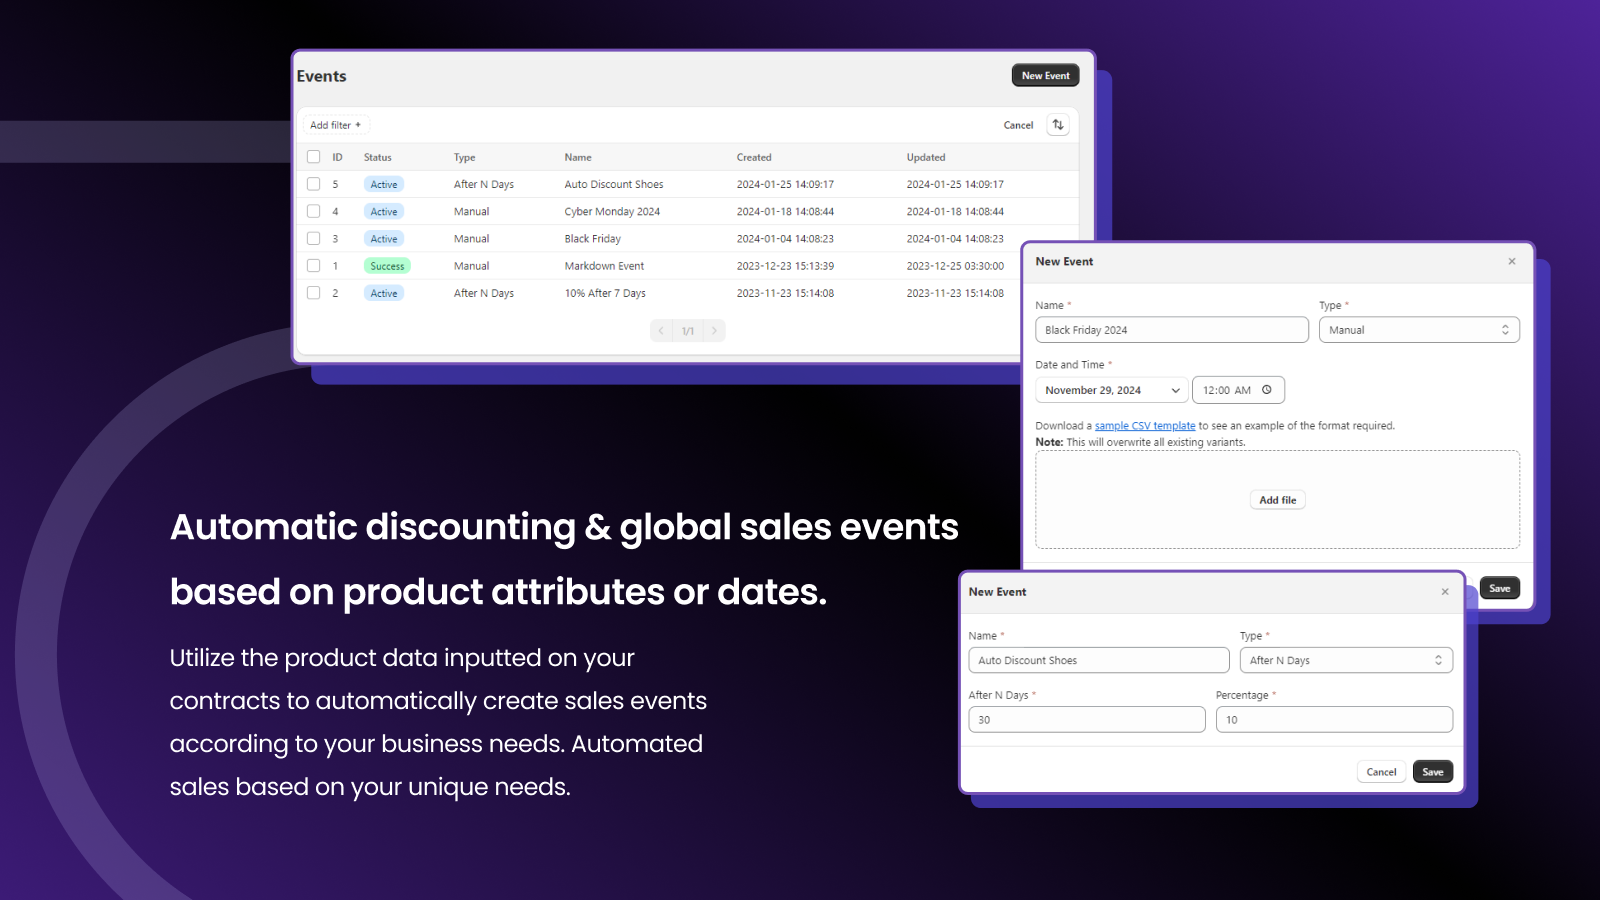Close the Black Friday 2024 New Event dialog

[x=1512, y=261]
